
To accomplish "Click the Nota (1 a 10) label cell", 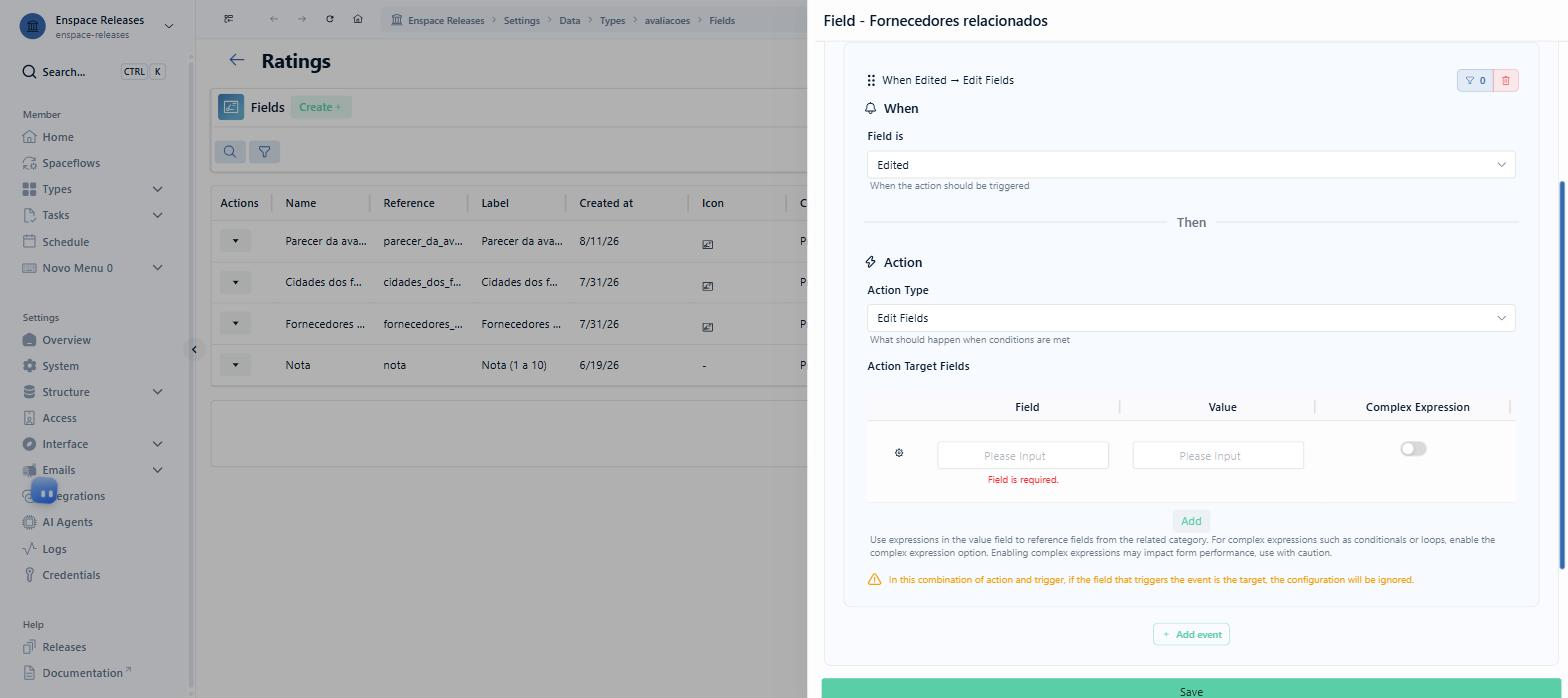I will (x=514, y=365).
